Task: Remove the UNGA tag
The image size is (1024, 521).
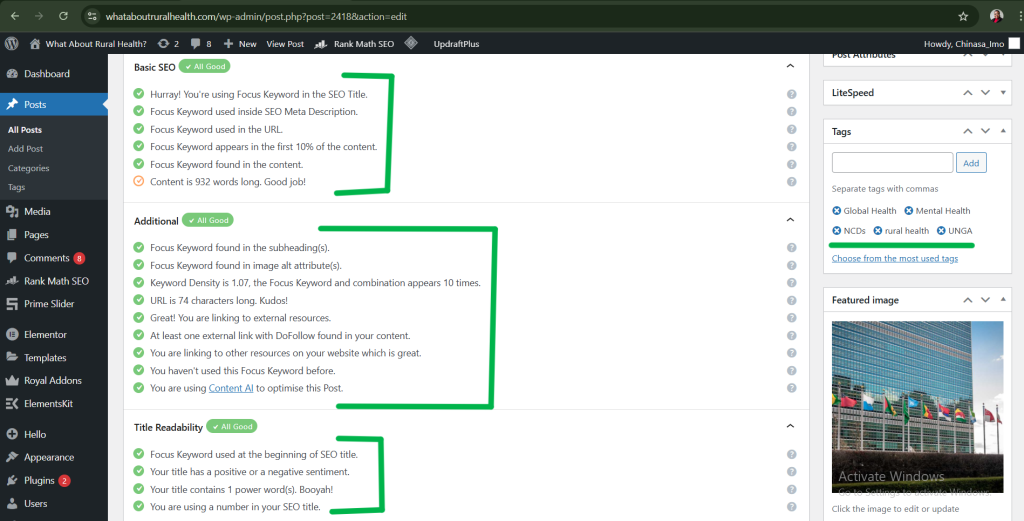Action: tap(941, 231)
